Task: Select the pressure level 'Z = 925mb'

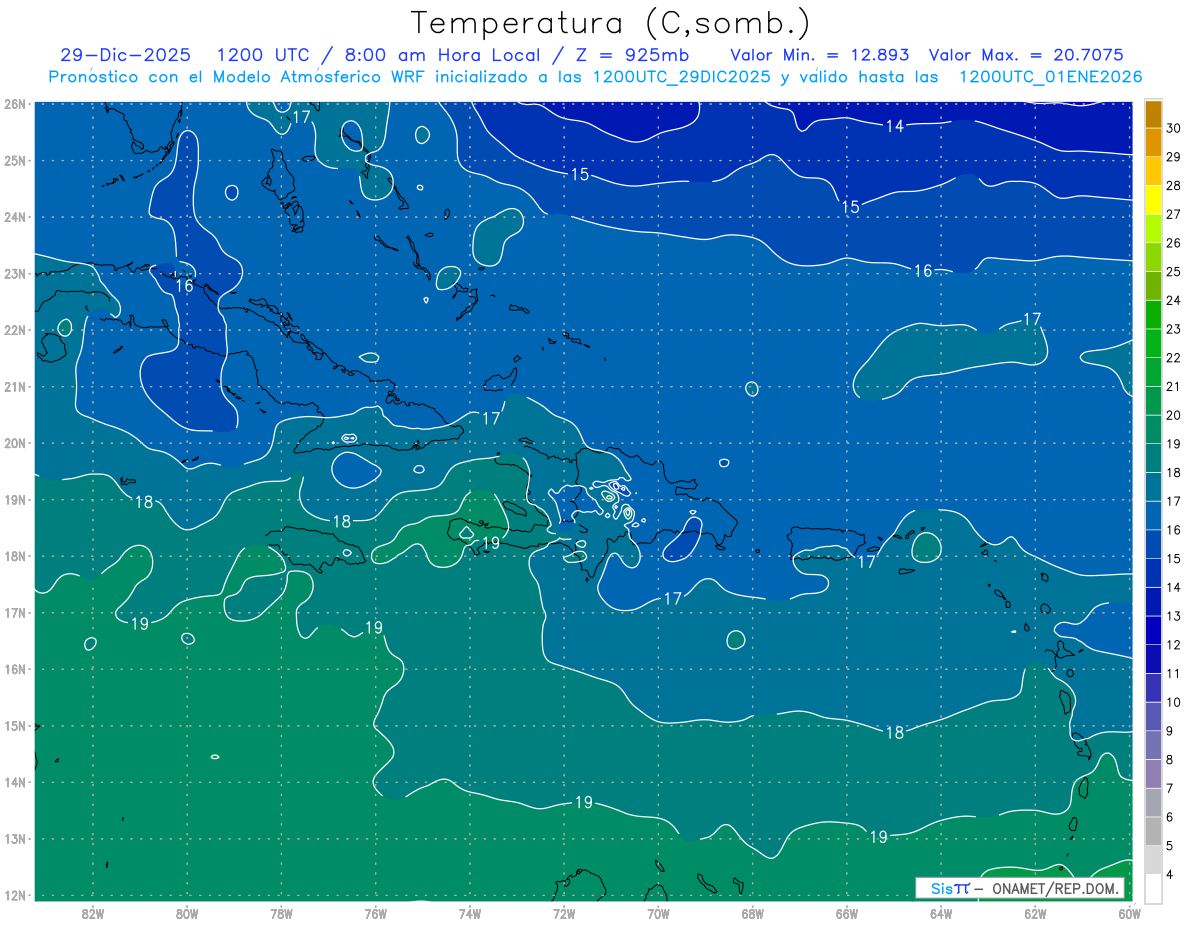Action: tap(632, 55)
